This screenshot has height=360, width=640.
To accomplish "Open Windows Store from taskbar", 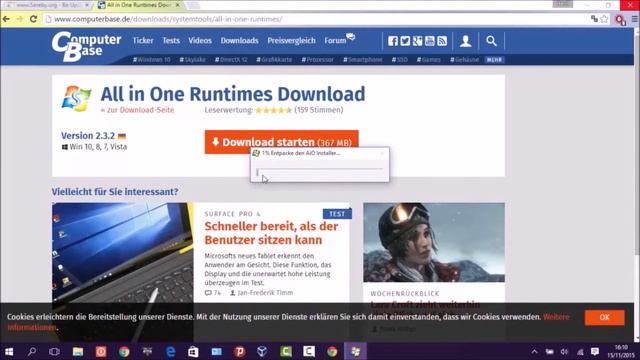I will [193, 351].
